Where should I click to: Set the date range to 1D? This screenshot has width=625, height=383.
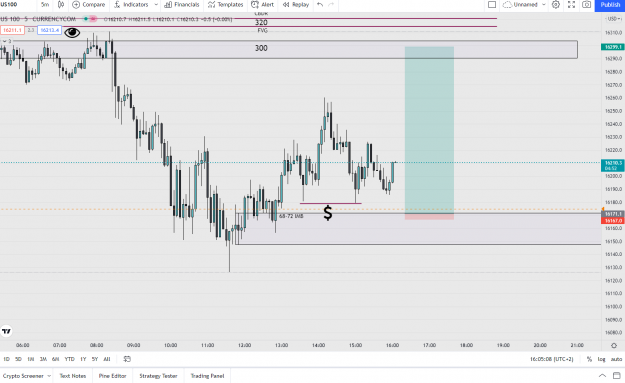6,359
